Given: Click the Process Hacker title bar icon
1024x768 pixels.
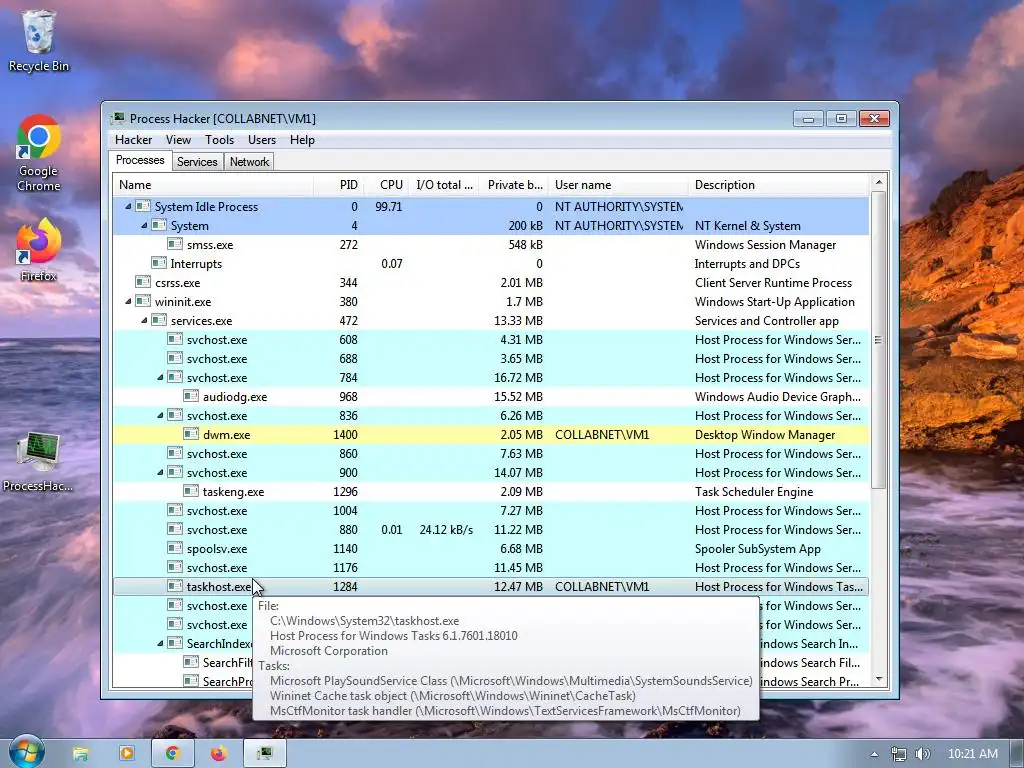Looking at the screenshot, I should [x=118, y=118].
